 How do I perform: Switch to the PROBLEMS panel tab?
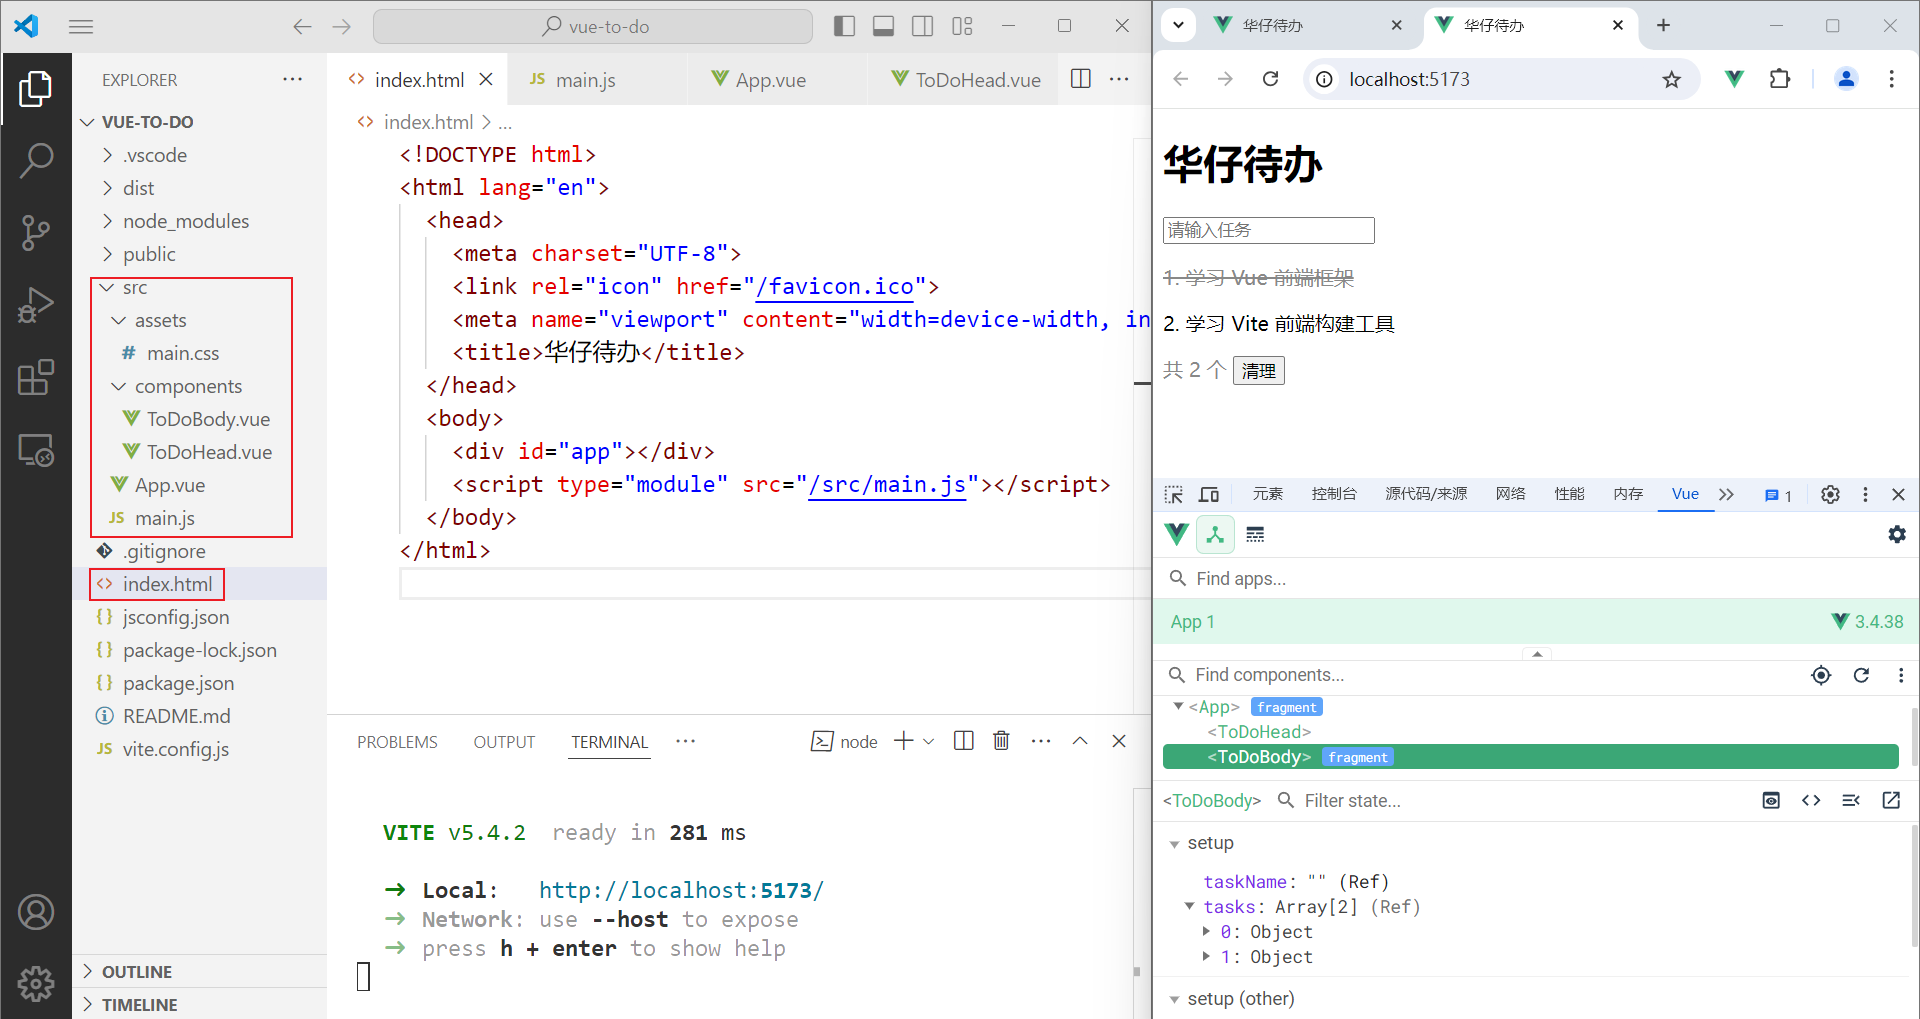[x=397, y=742]
